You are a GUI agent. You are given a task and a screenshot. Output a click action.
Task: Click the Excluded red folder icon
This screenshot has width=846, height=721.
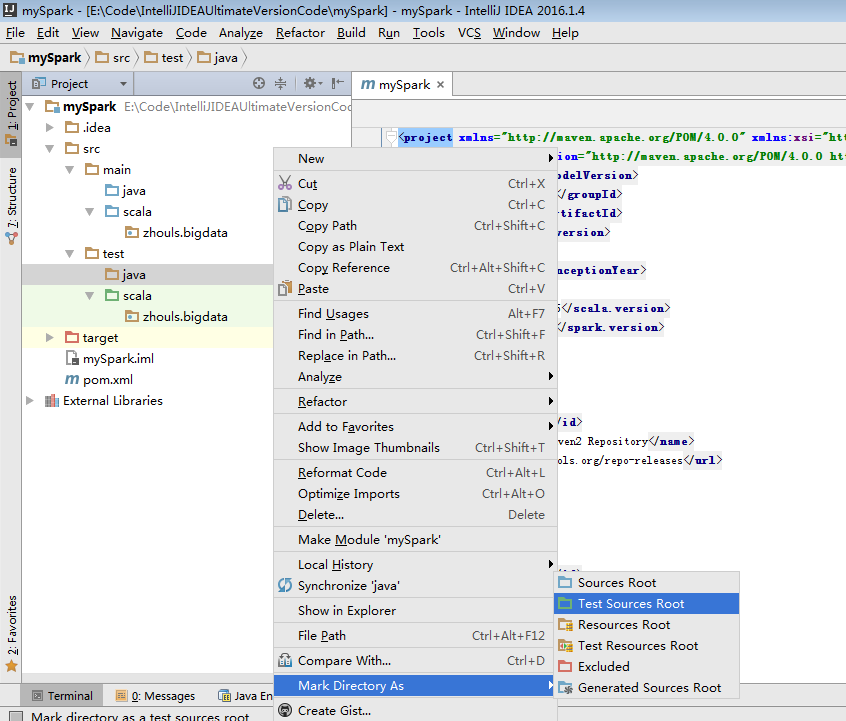point(565,666)
